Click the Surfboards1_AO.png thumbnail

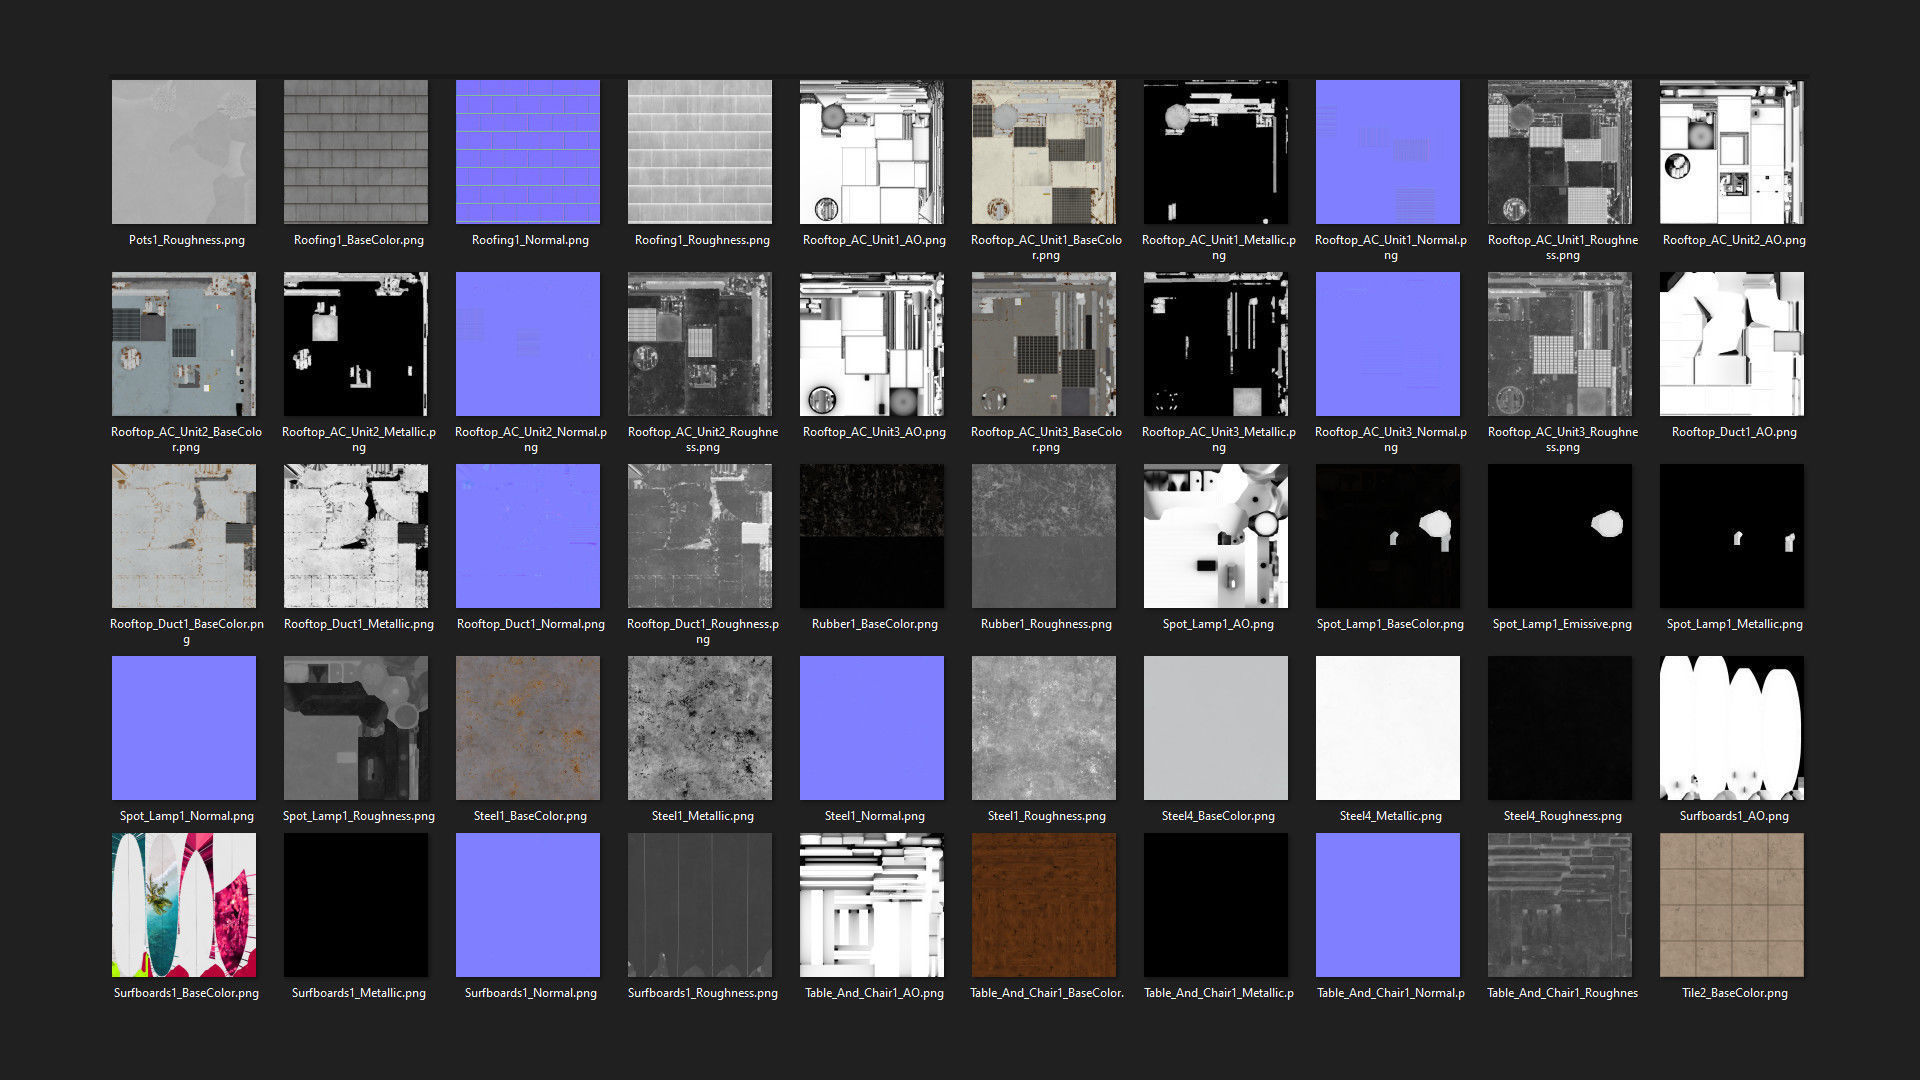1732,728
